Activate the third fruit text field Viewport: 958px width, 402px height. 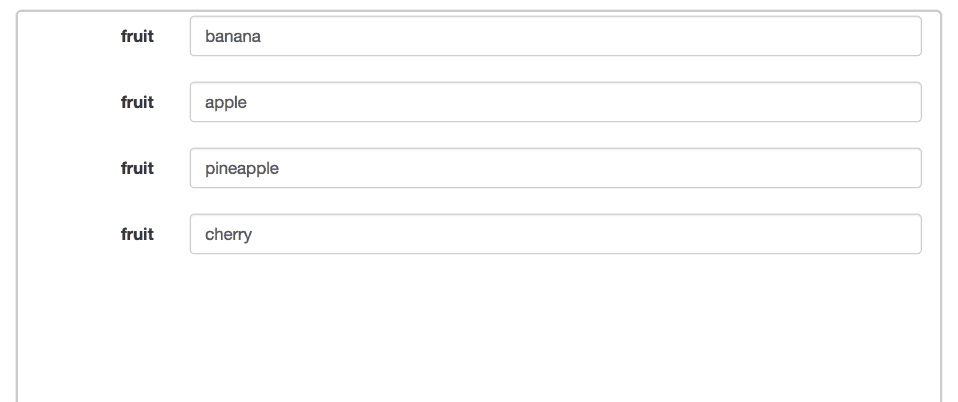click(555, 168)
